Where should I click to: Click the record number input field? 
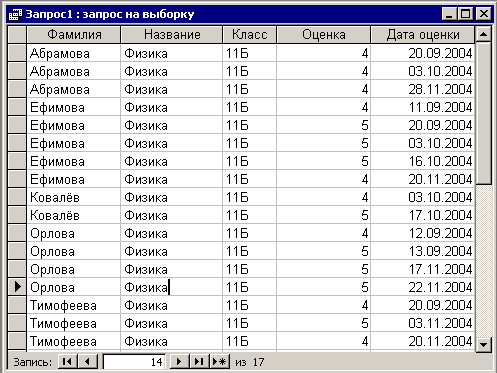click(x=134, y=362)
